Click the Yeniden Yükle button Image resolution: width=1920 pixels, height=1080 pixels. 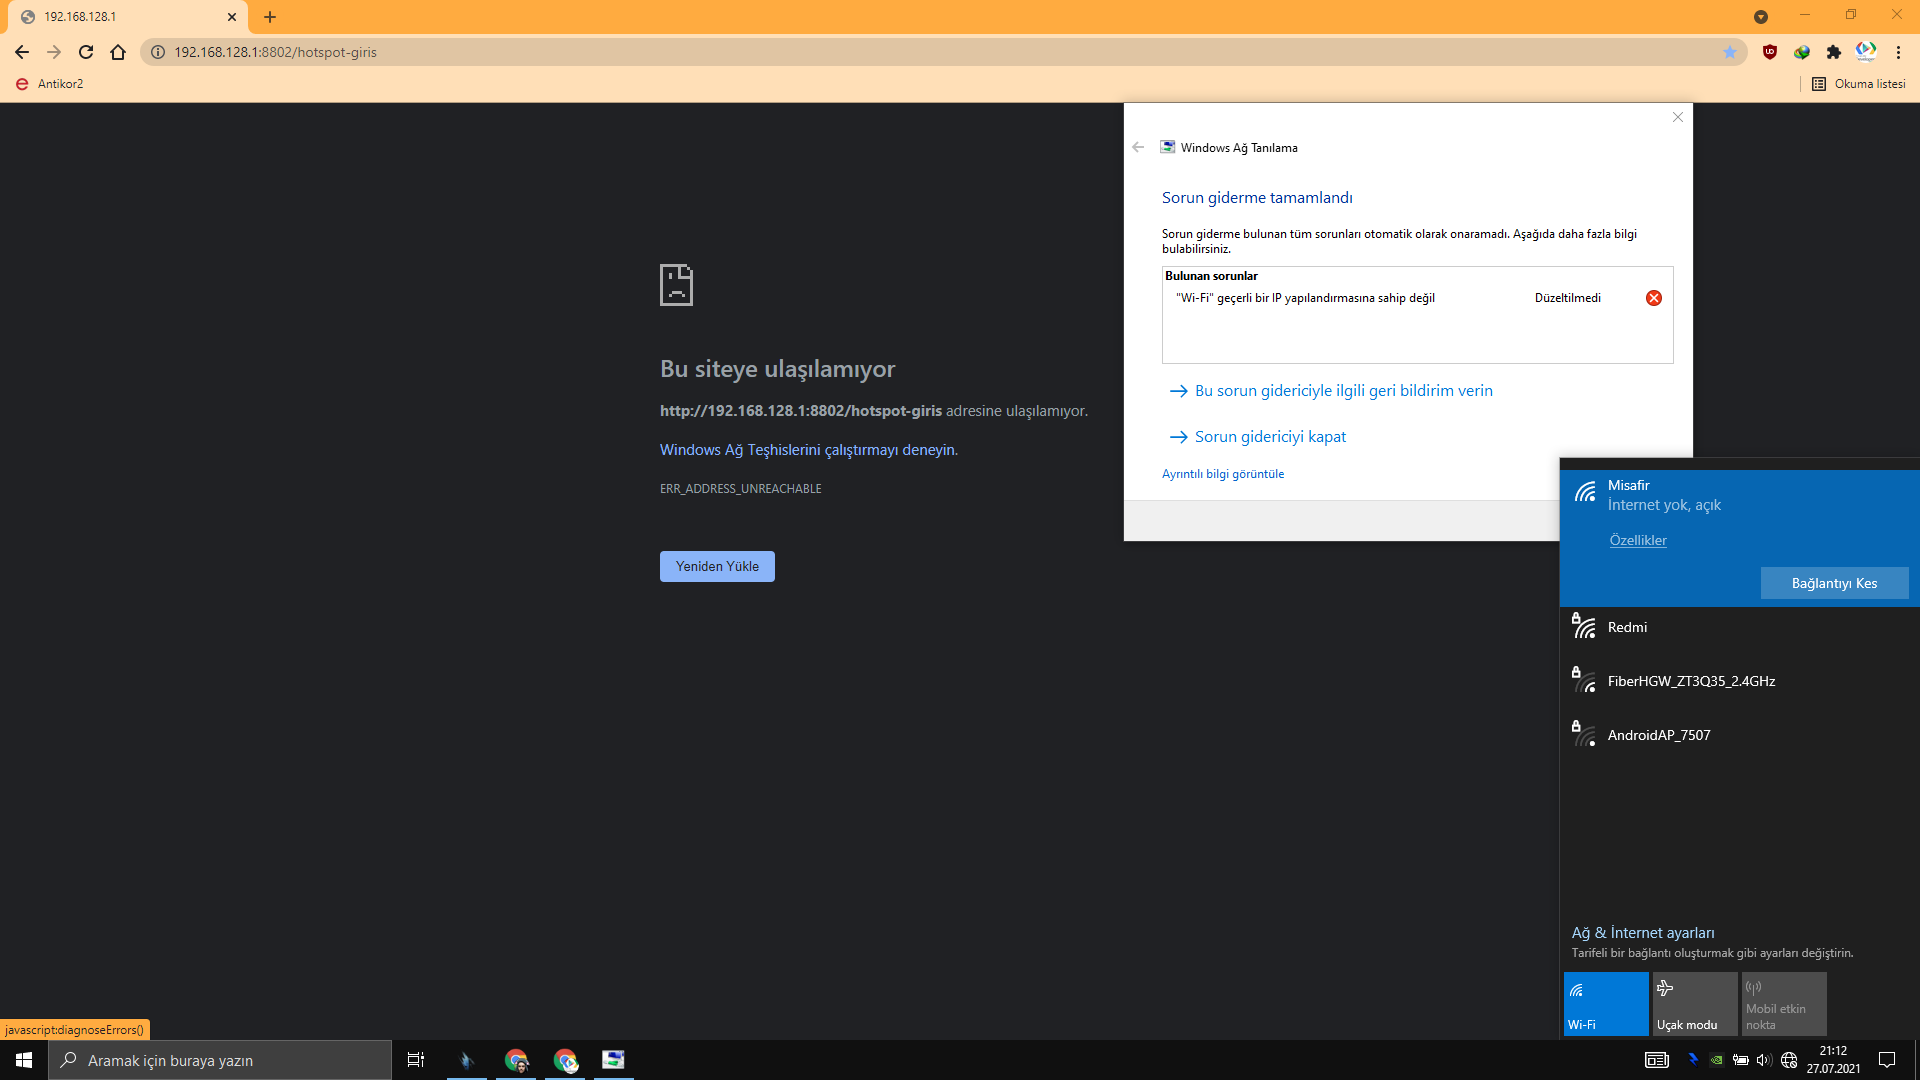tap(717, 566)
